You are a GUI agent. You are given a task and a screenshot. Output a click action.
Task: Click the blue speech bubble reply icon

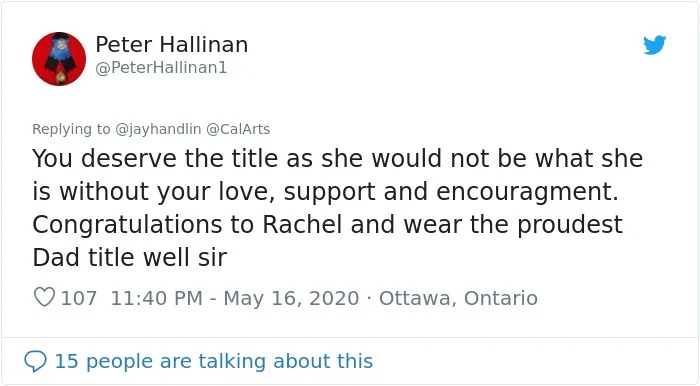pos(35,361)
